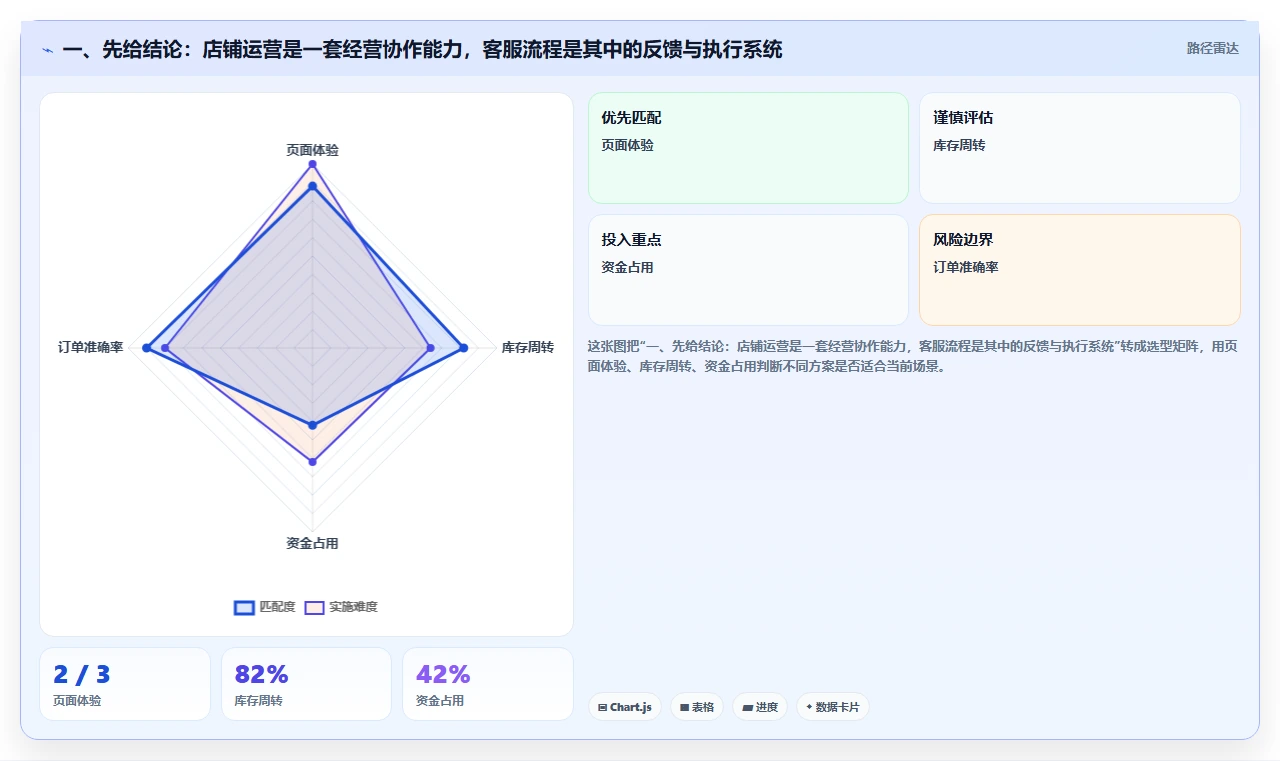Open the 投入重点 card
The image size is (1280, 761).
[748, 270]
